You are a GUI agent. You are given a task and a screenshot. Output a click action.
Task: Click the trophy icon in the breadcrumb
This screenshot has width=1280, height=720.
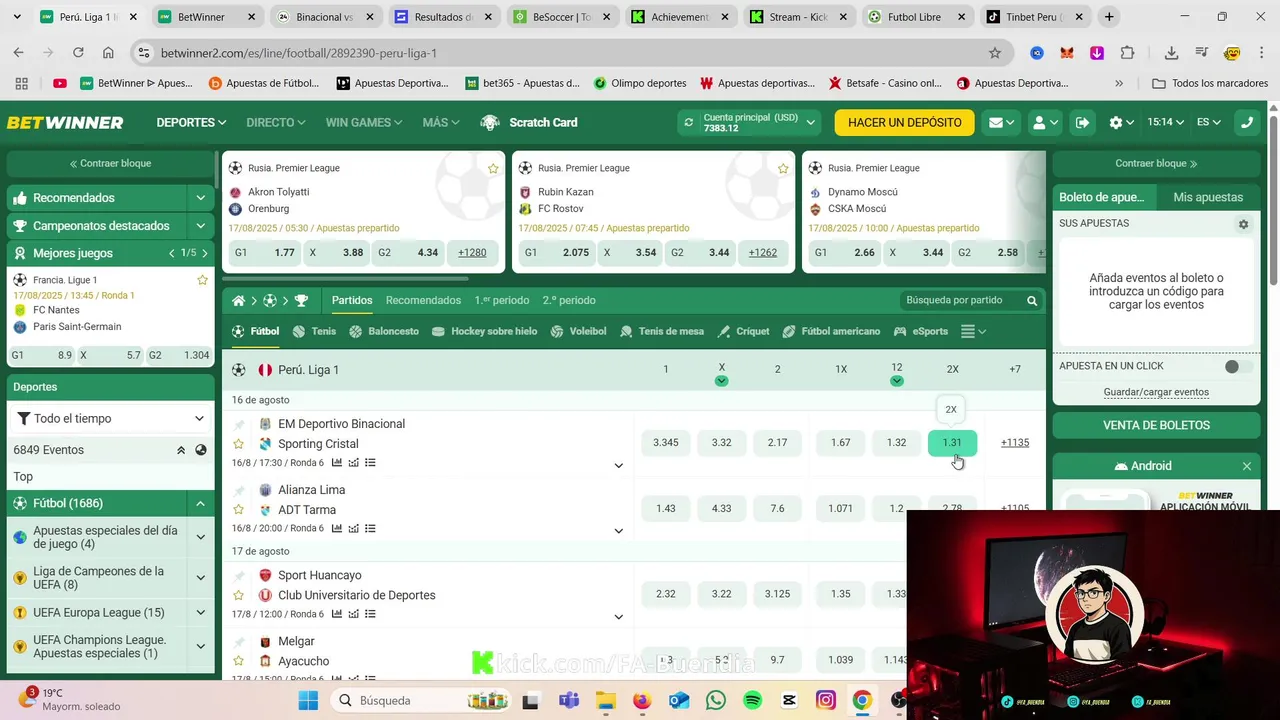(301, 300)
